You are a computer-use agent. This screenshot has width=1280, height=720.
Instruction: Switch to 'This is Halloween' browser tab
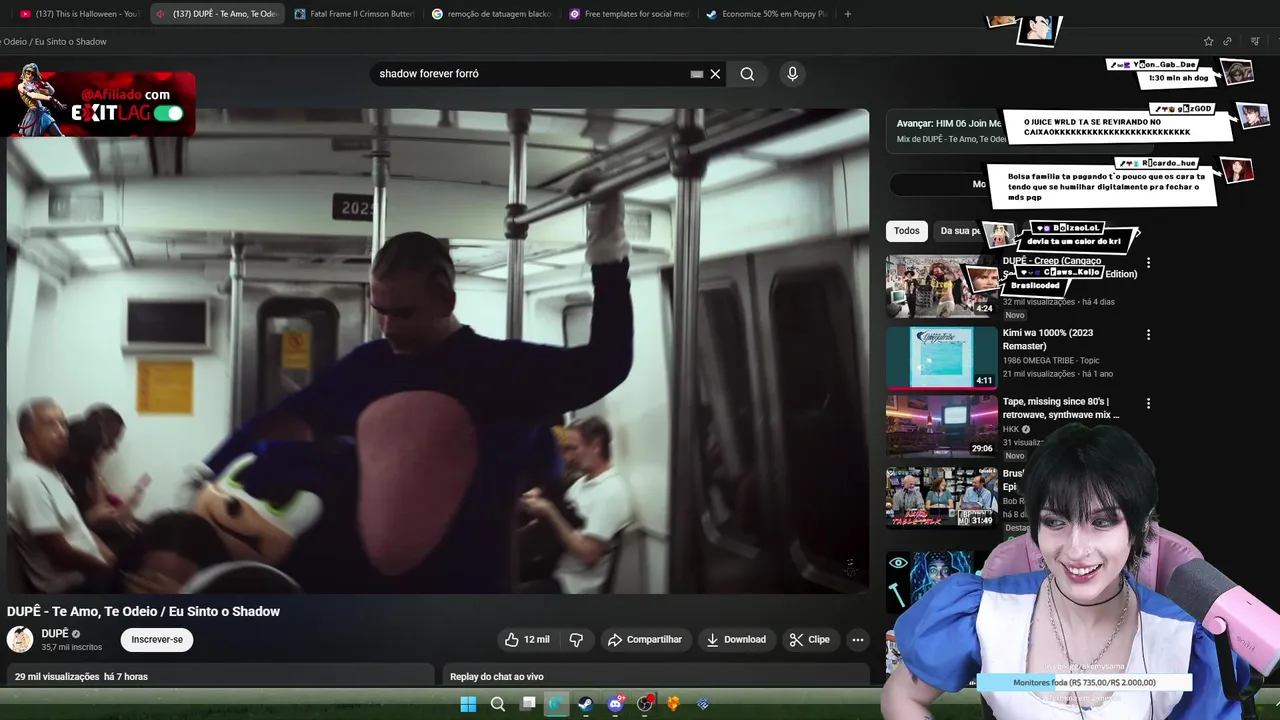[x=80, y=14]
